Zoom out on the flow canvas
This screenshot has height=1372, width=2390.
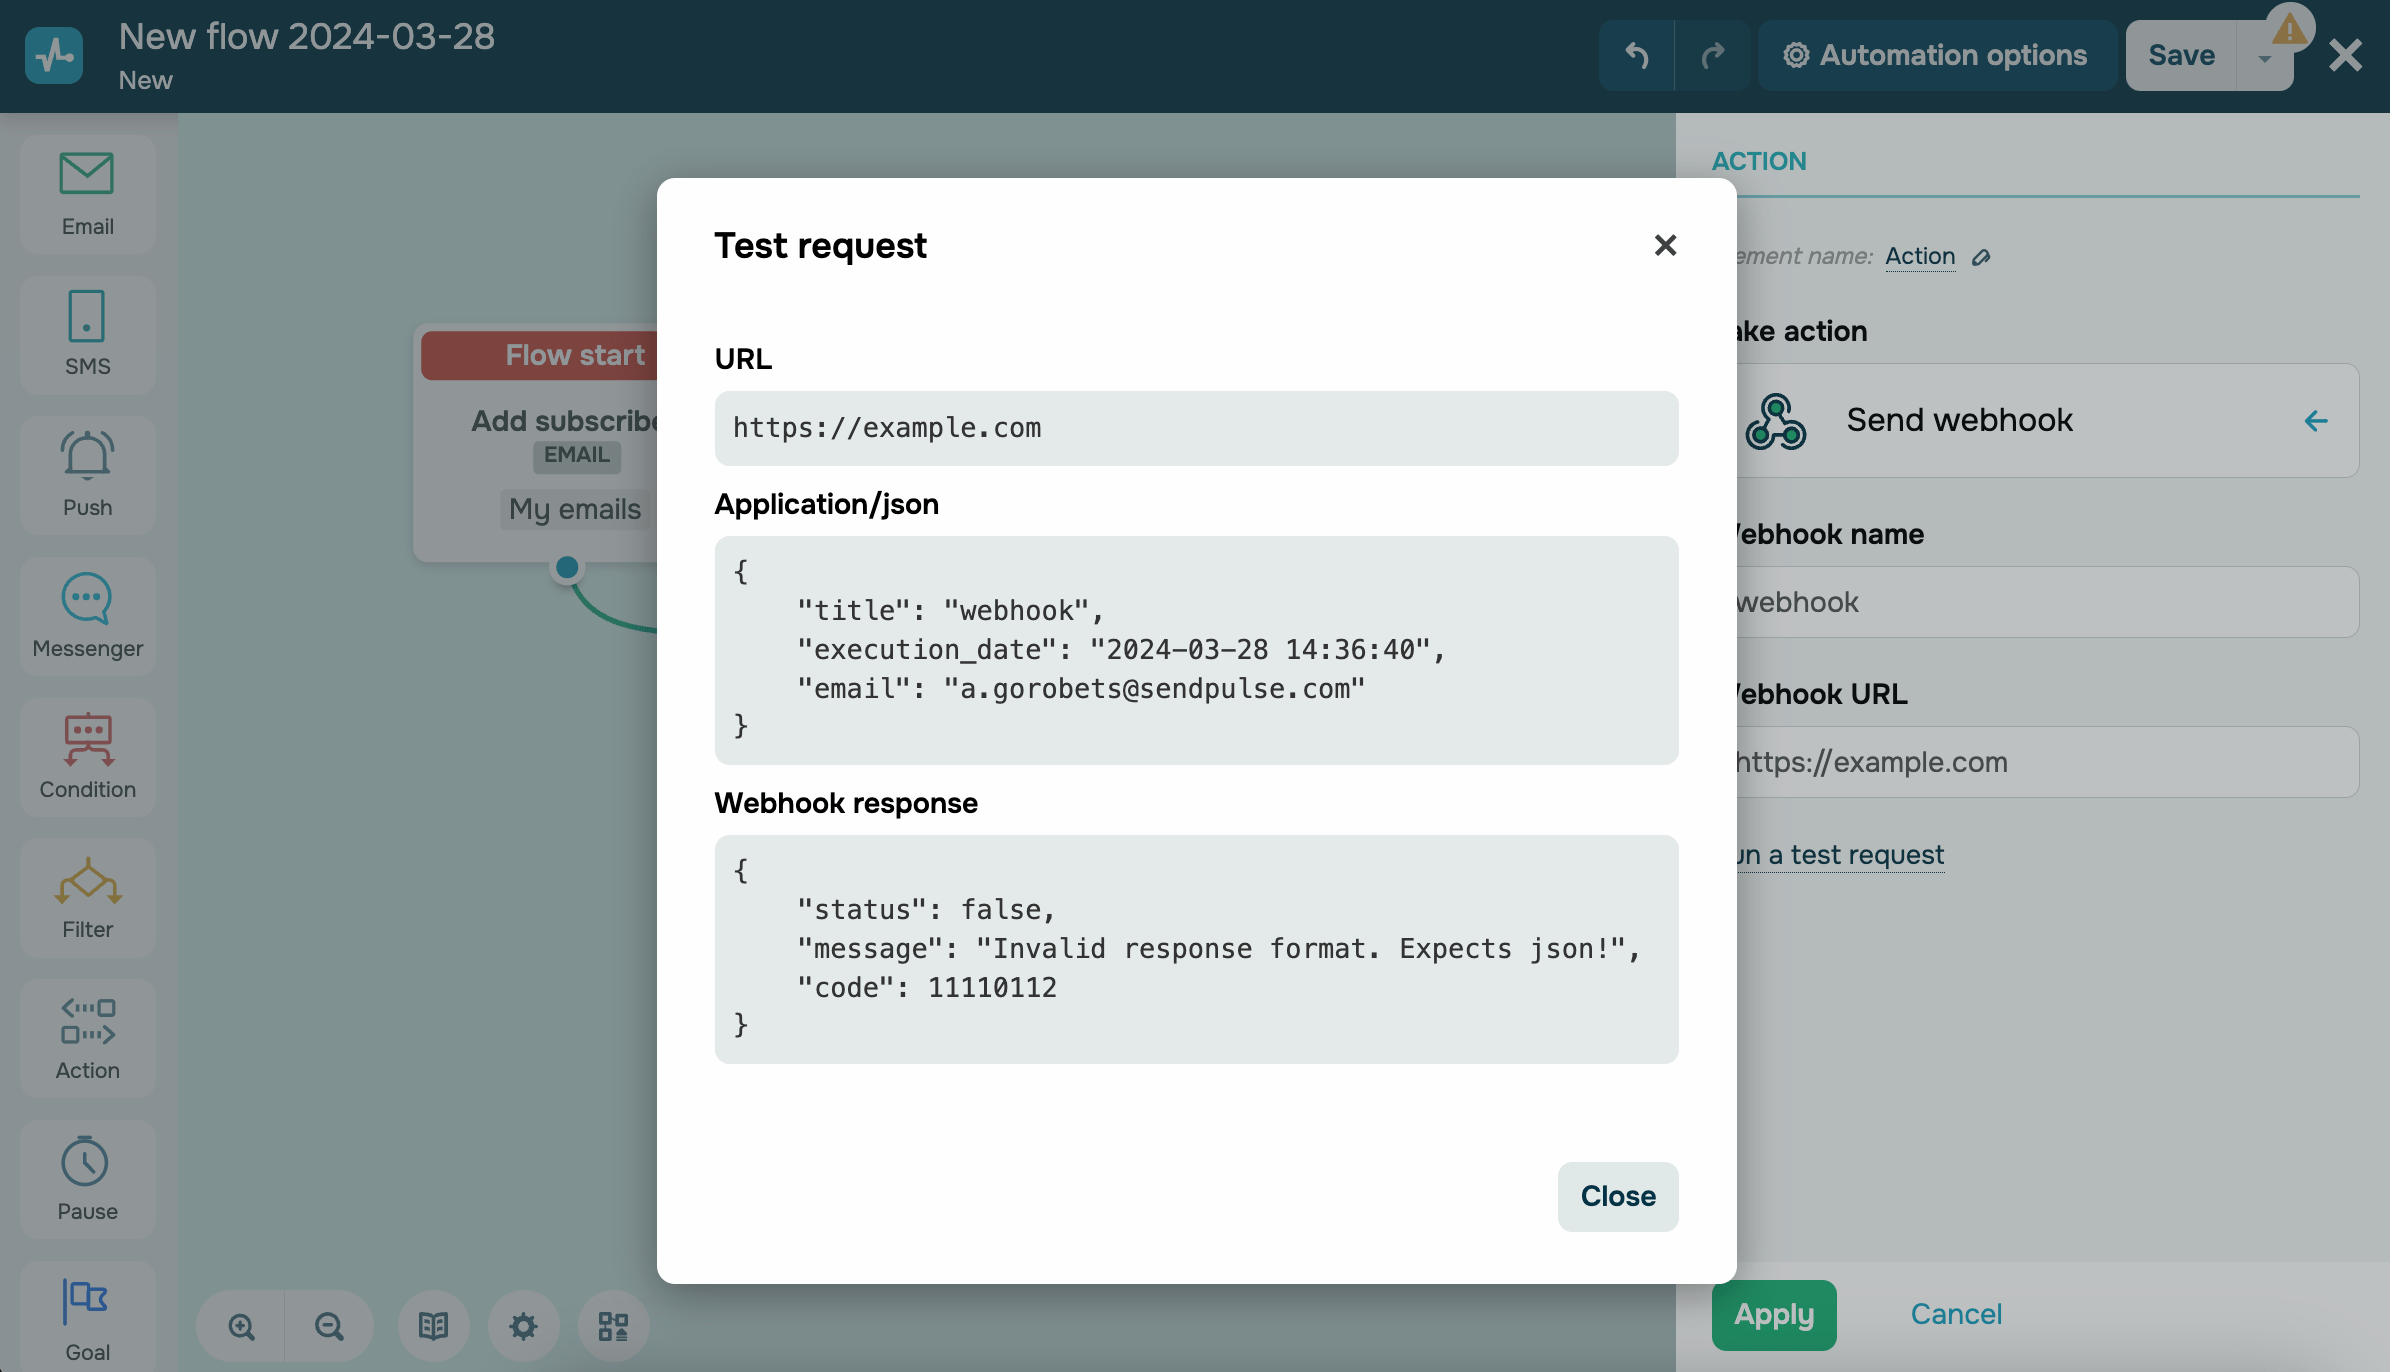tap(329, 1327)
